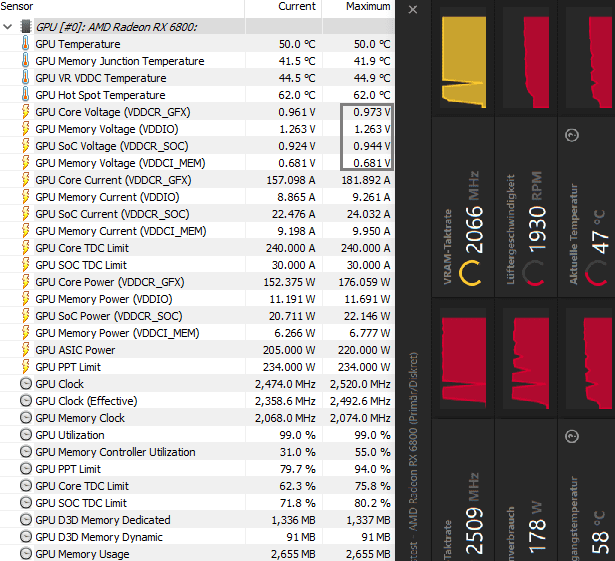Click clock icon next to GPU Clock
The image size is (615, 561).
coord(26,384)
